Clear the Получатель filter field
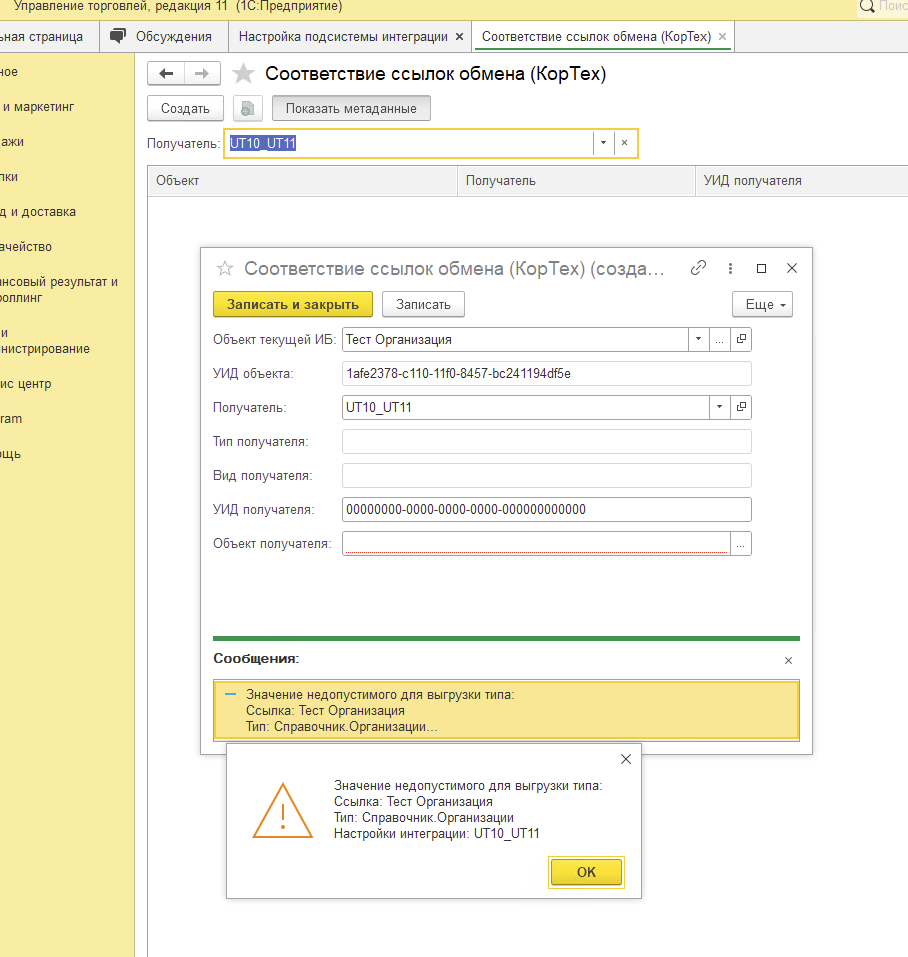The width and height of the screenshot is (908, 957). coord(624,143)
